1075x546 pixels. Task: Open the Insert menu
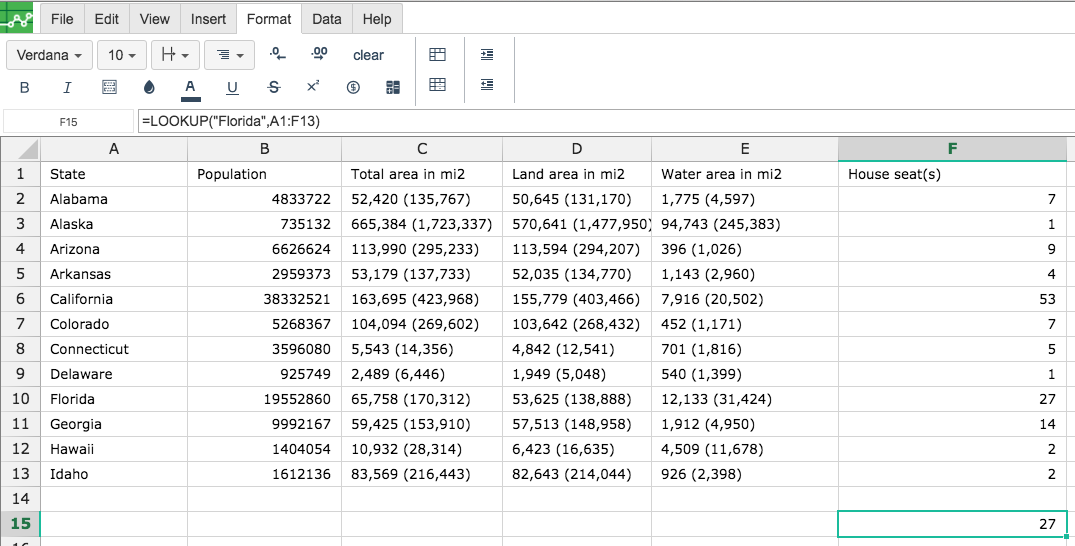[208, 19]
